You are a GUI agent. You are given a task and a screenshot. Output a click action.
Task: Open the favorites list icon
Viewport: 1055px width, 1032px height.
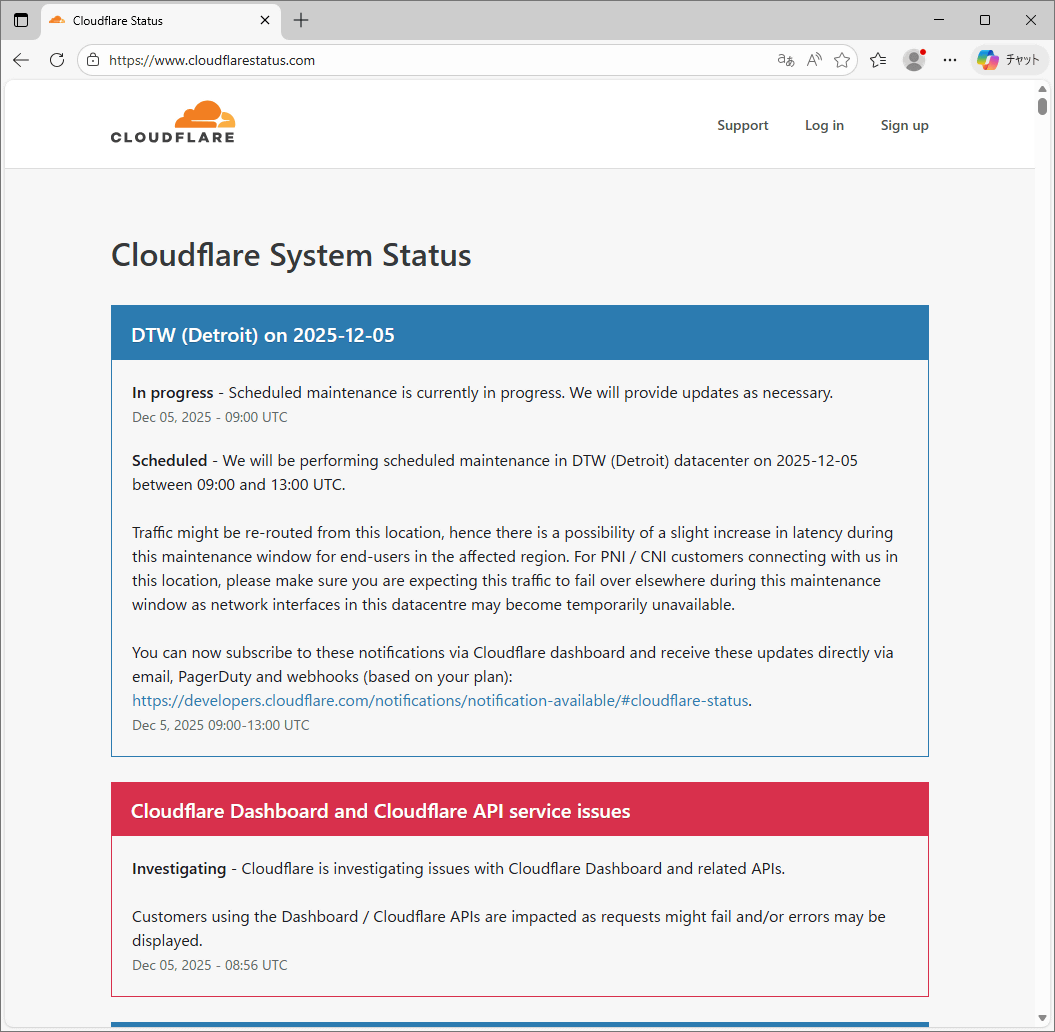point(878,60)
